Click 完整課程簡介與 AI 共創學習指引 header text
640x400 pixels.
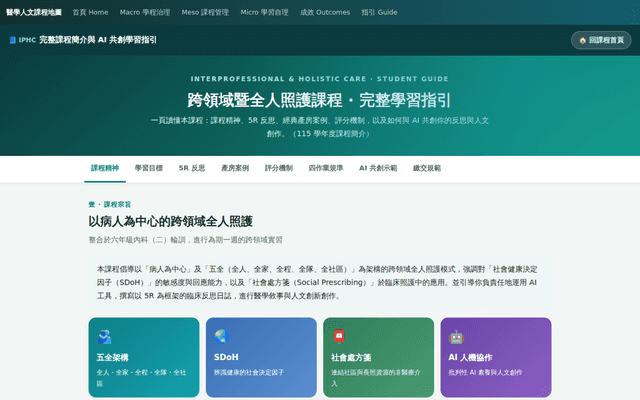click(98, 40)
